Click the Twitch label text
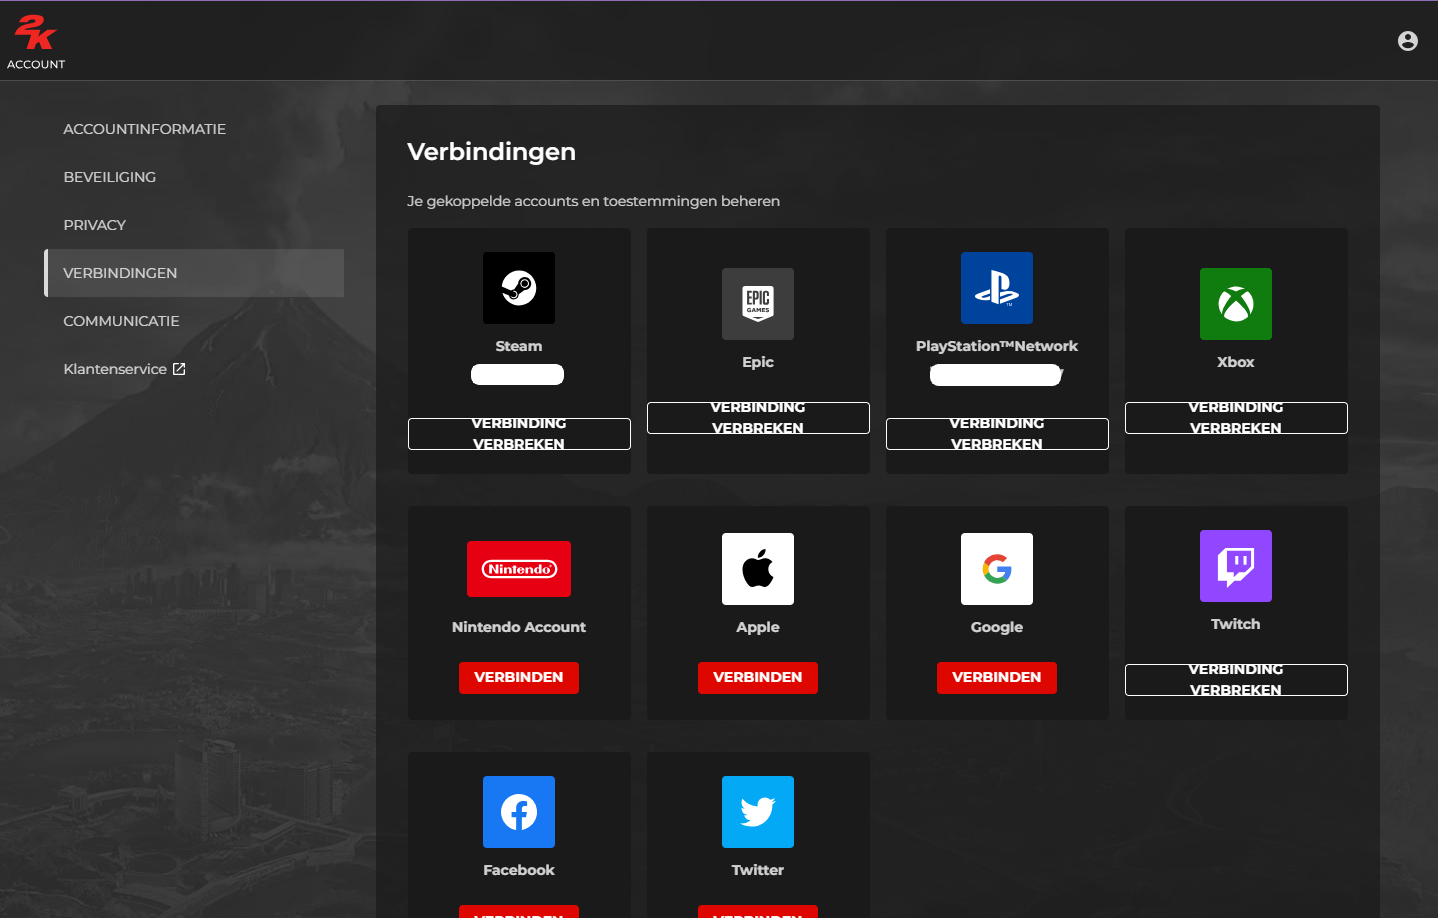 point(1236,624)
